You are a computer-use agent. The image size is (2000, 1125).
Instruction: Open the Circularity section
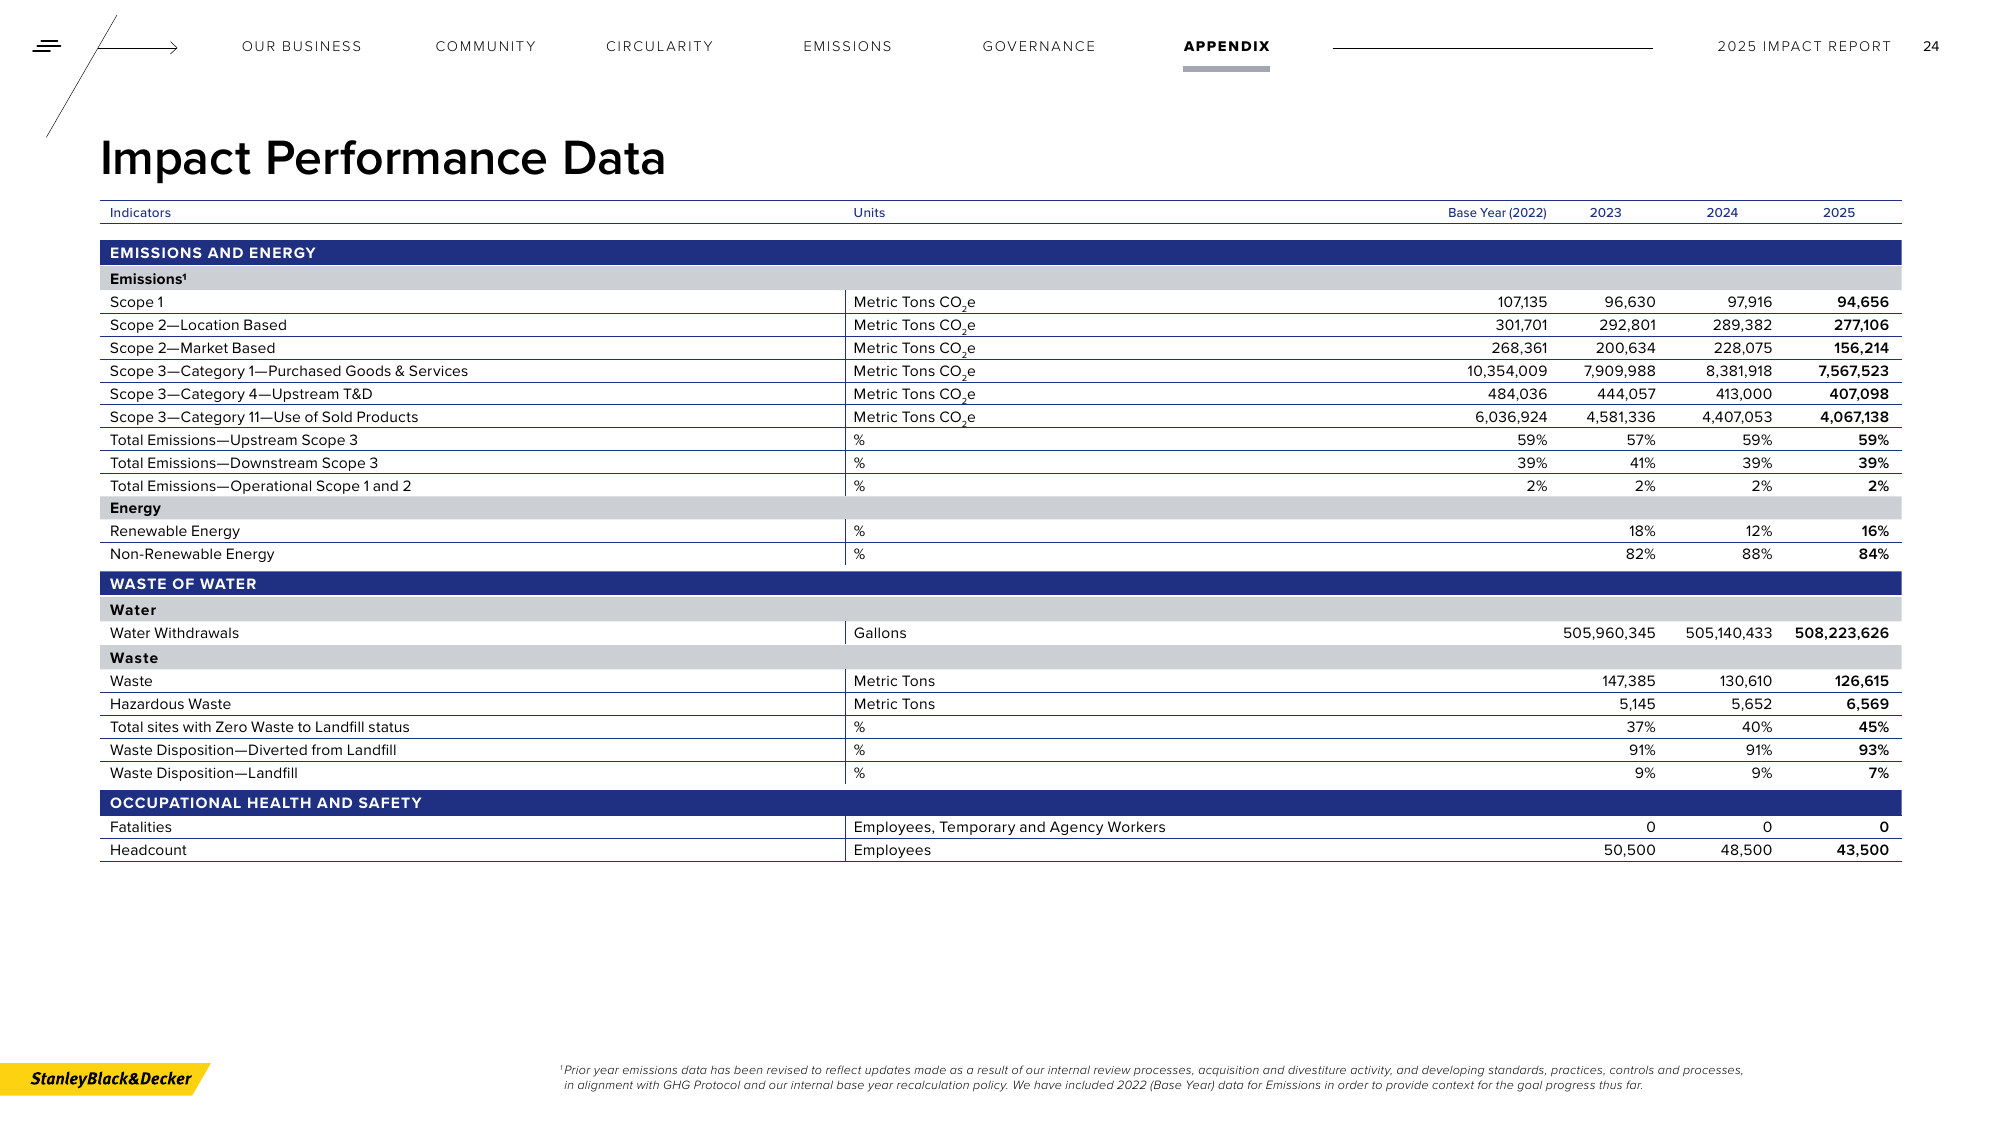[659, 47]
